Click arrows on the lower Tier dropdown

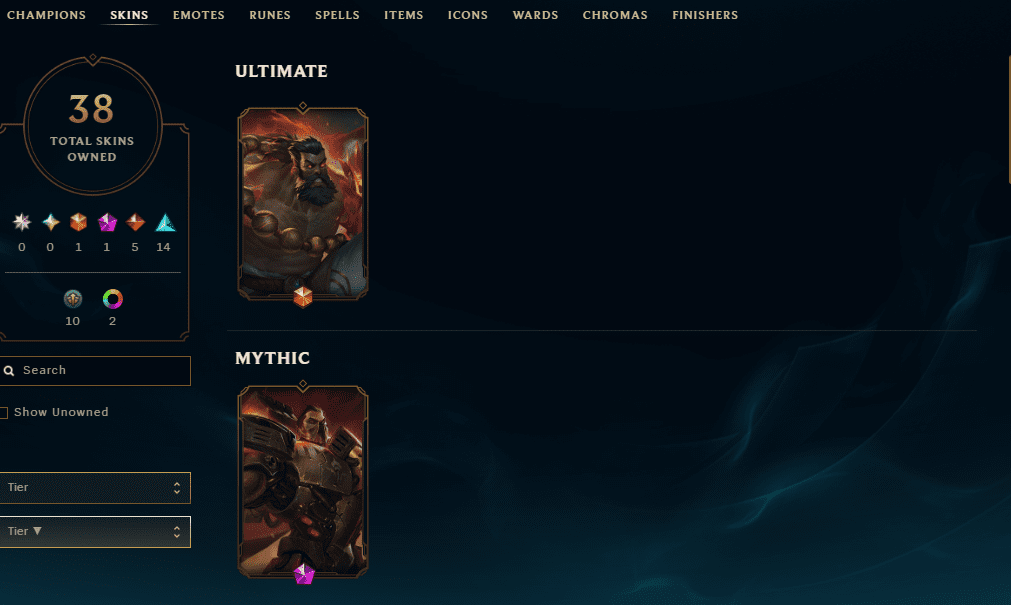pos(177,532)
